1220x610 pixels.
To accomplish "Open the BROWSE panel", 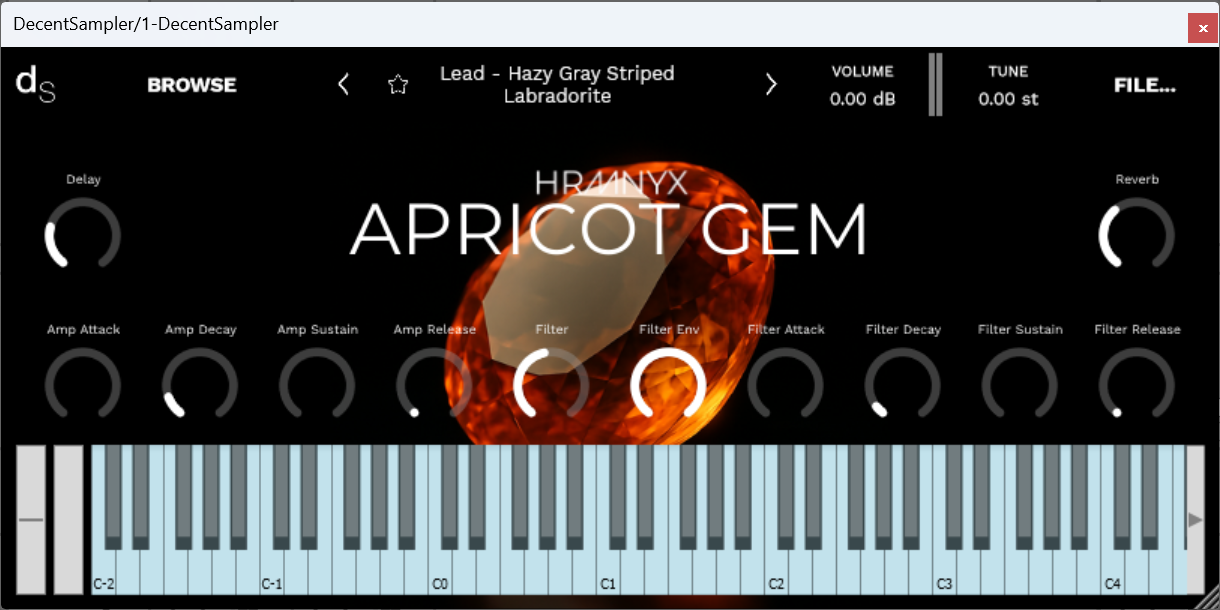I will click(x=191, y=84).
